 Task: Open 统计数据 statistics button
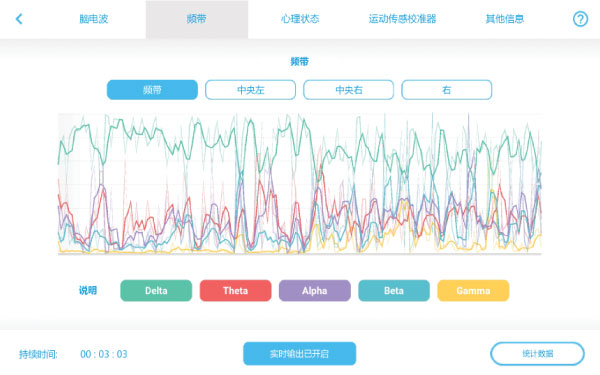click(537, 354)
